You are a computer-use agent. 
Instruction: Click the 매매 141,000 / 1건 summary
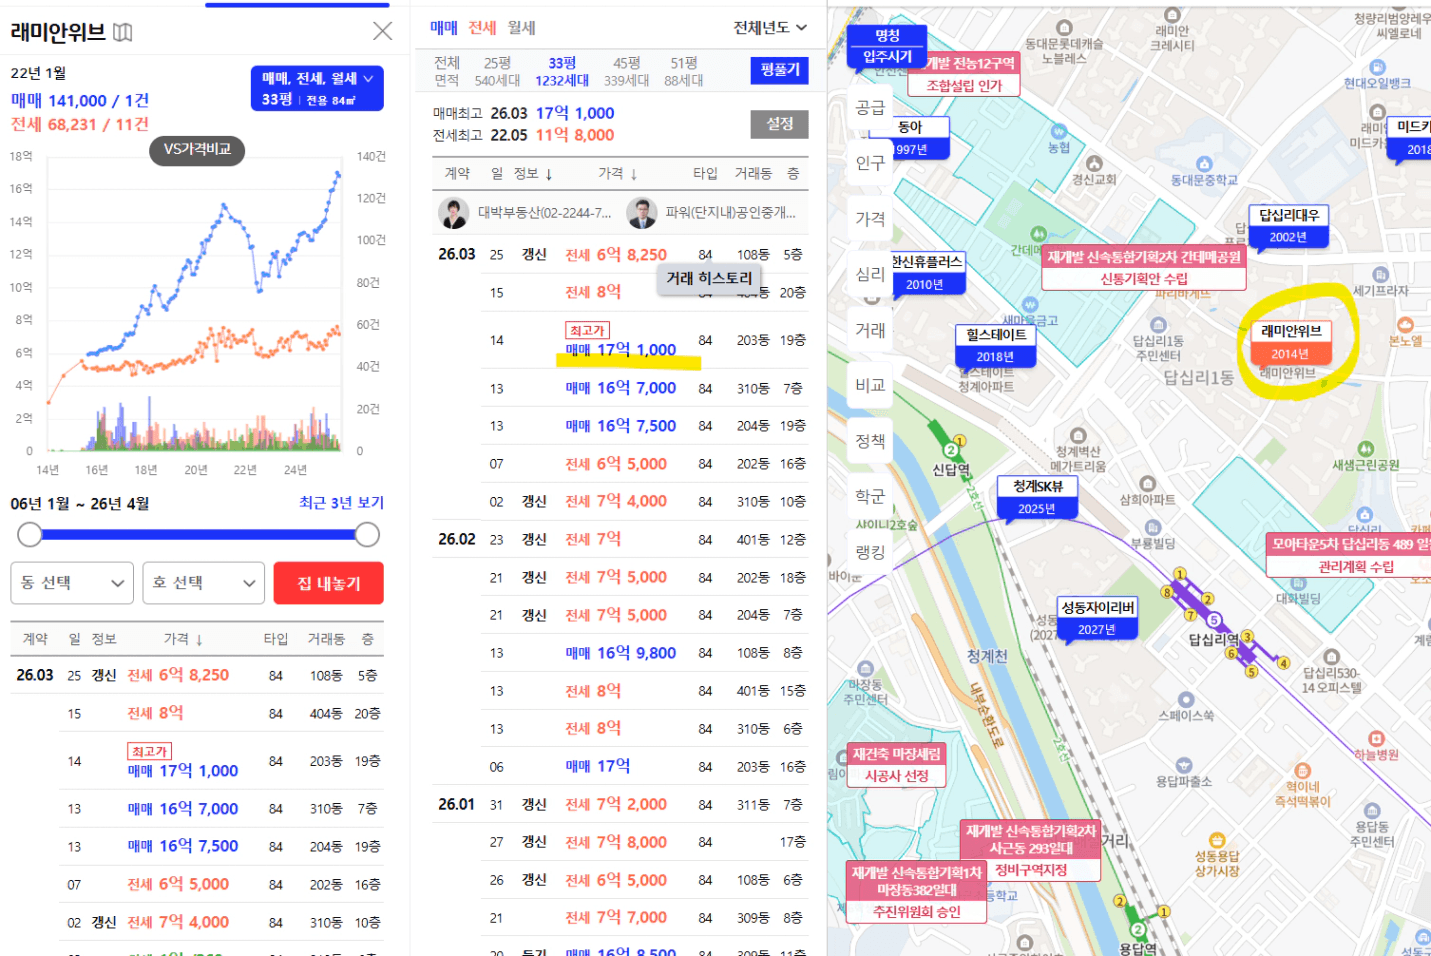pos(80,100)
